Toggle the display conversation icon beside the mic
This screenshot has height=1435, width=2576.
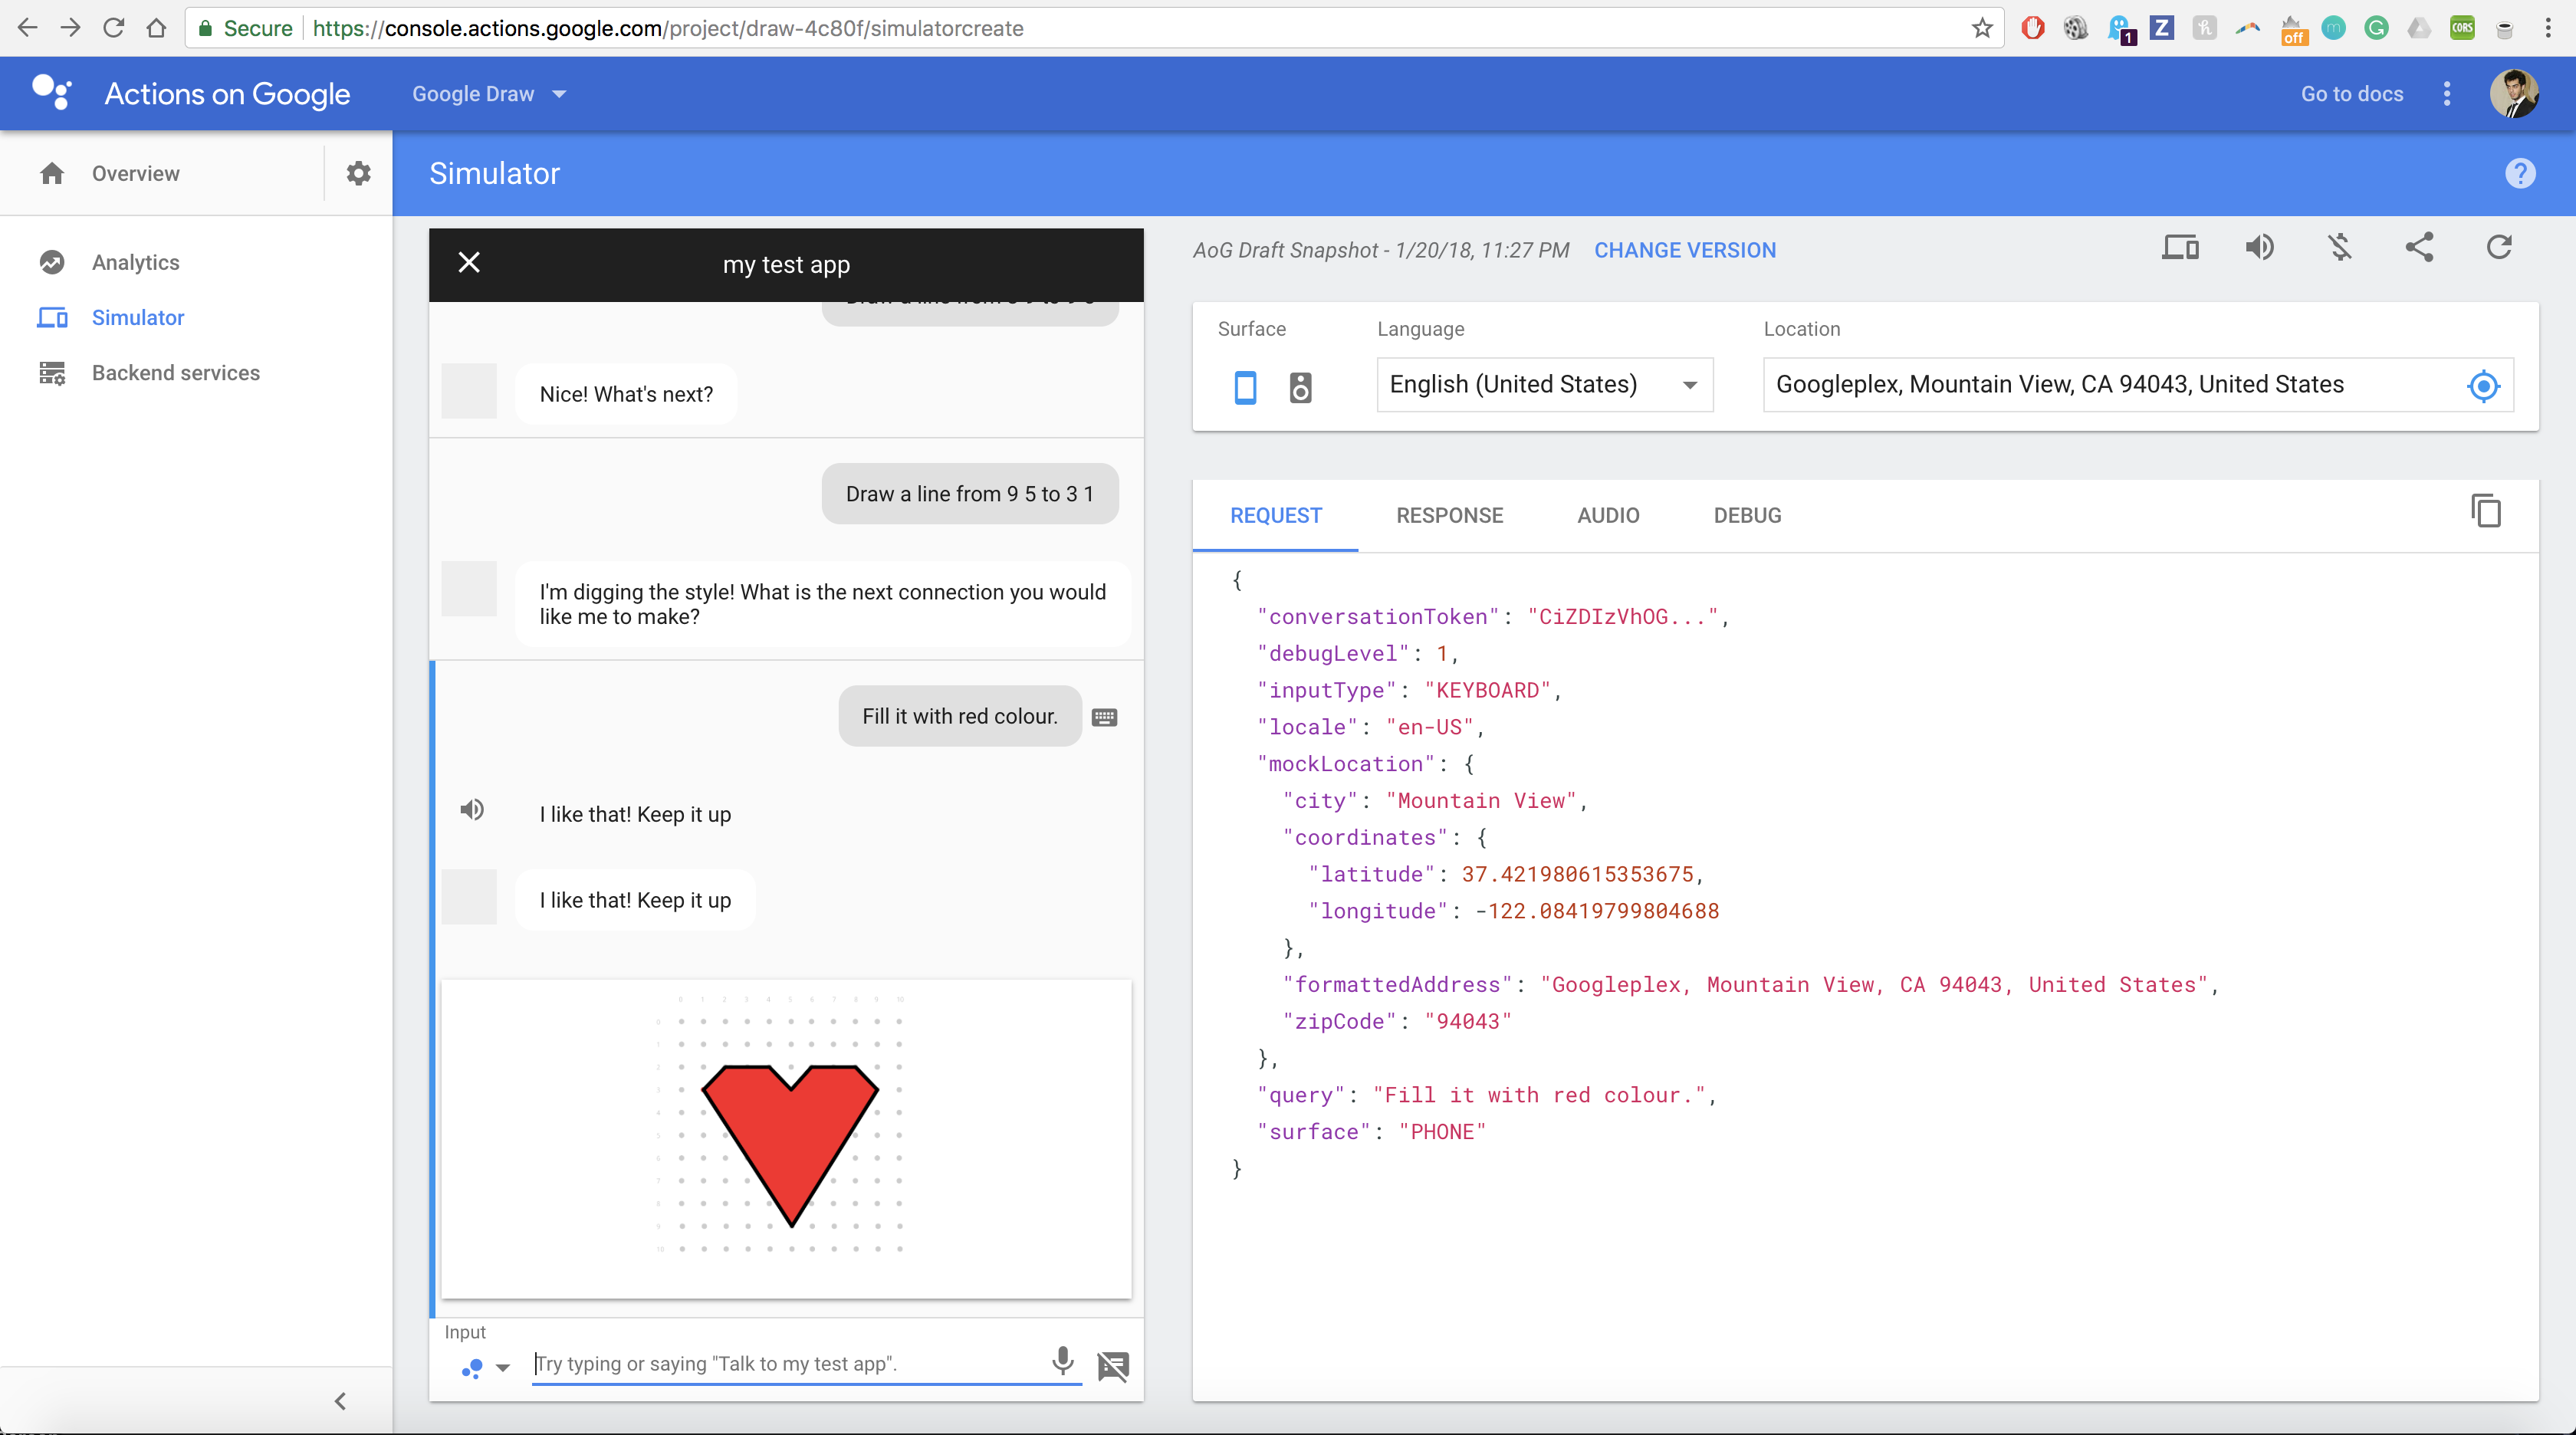(1113, 1365)
